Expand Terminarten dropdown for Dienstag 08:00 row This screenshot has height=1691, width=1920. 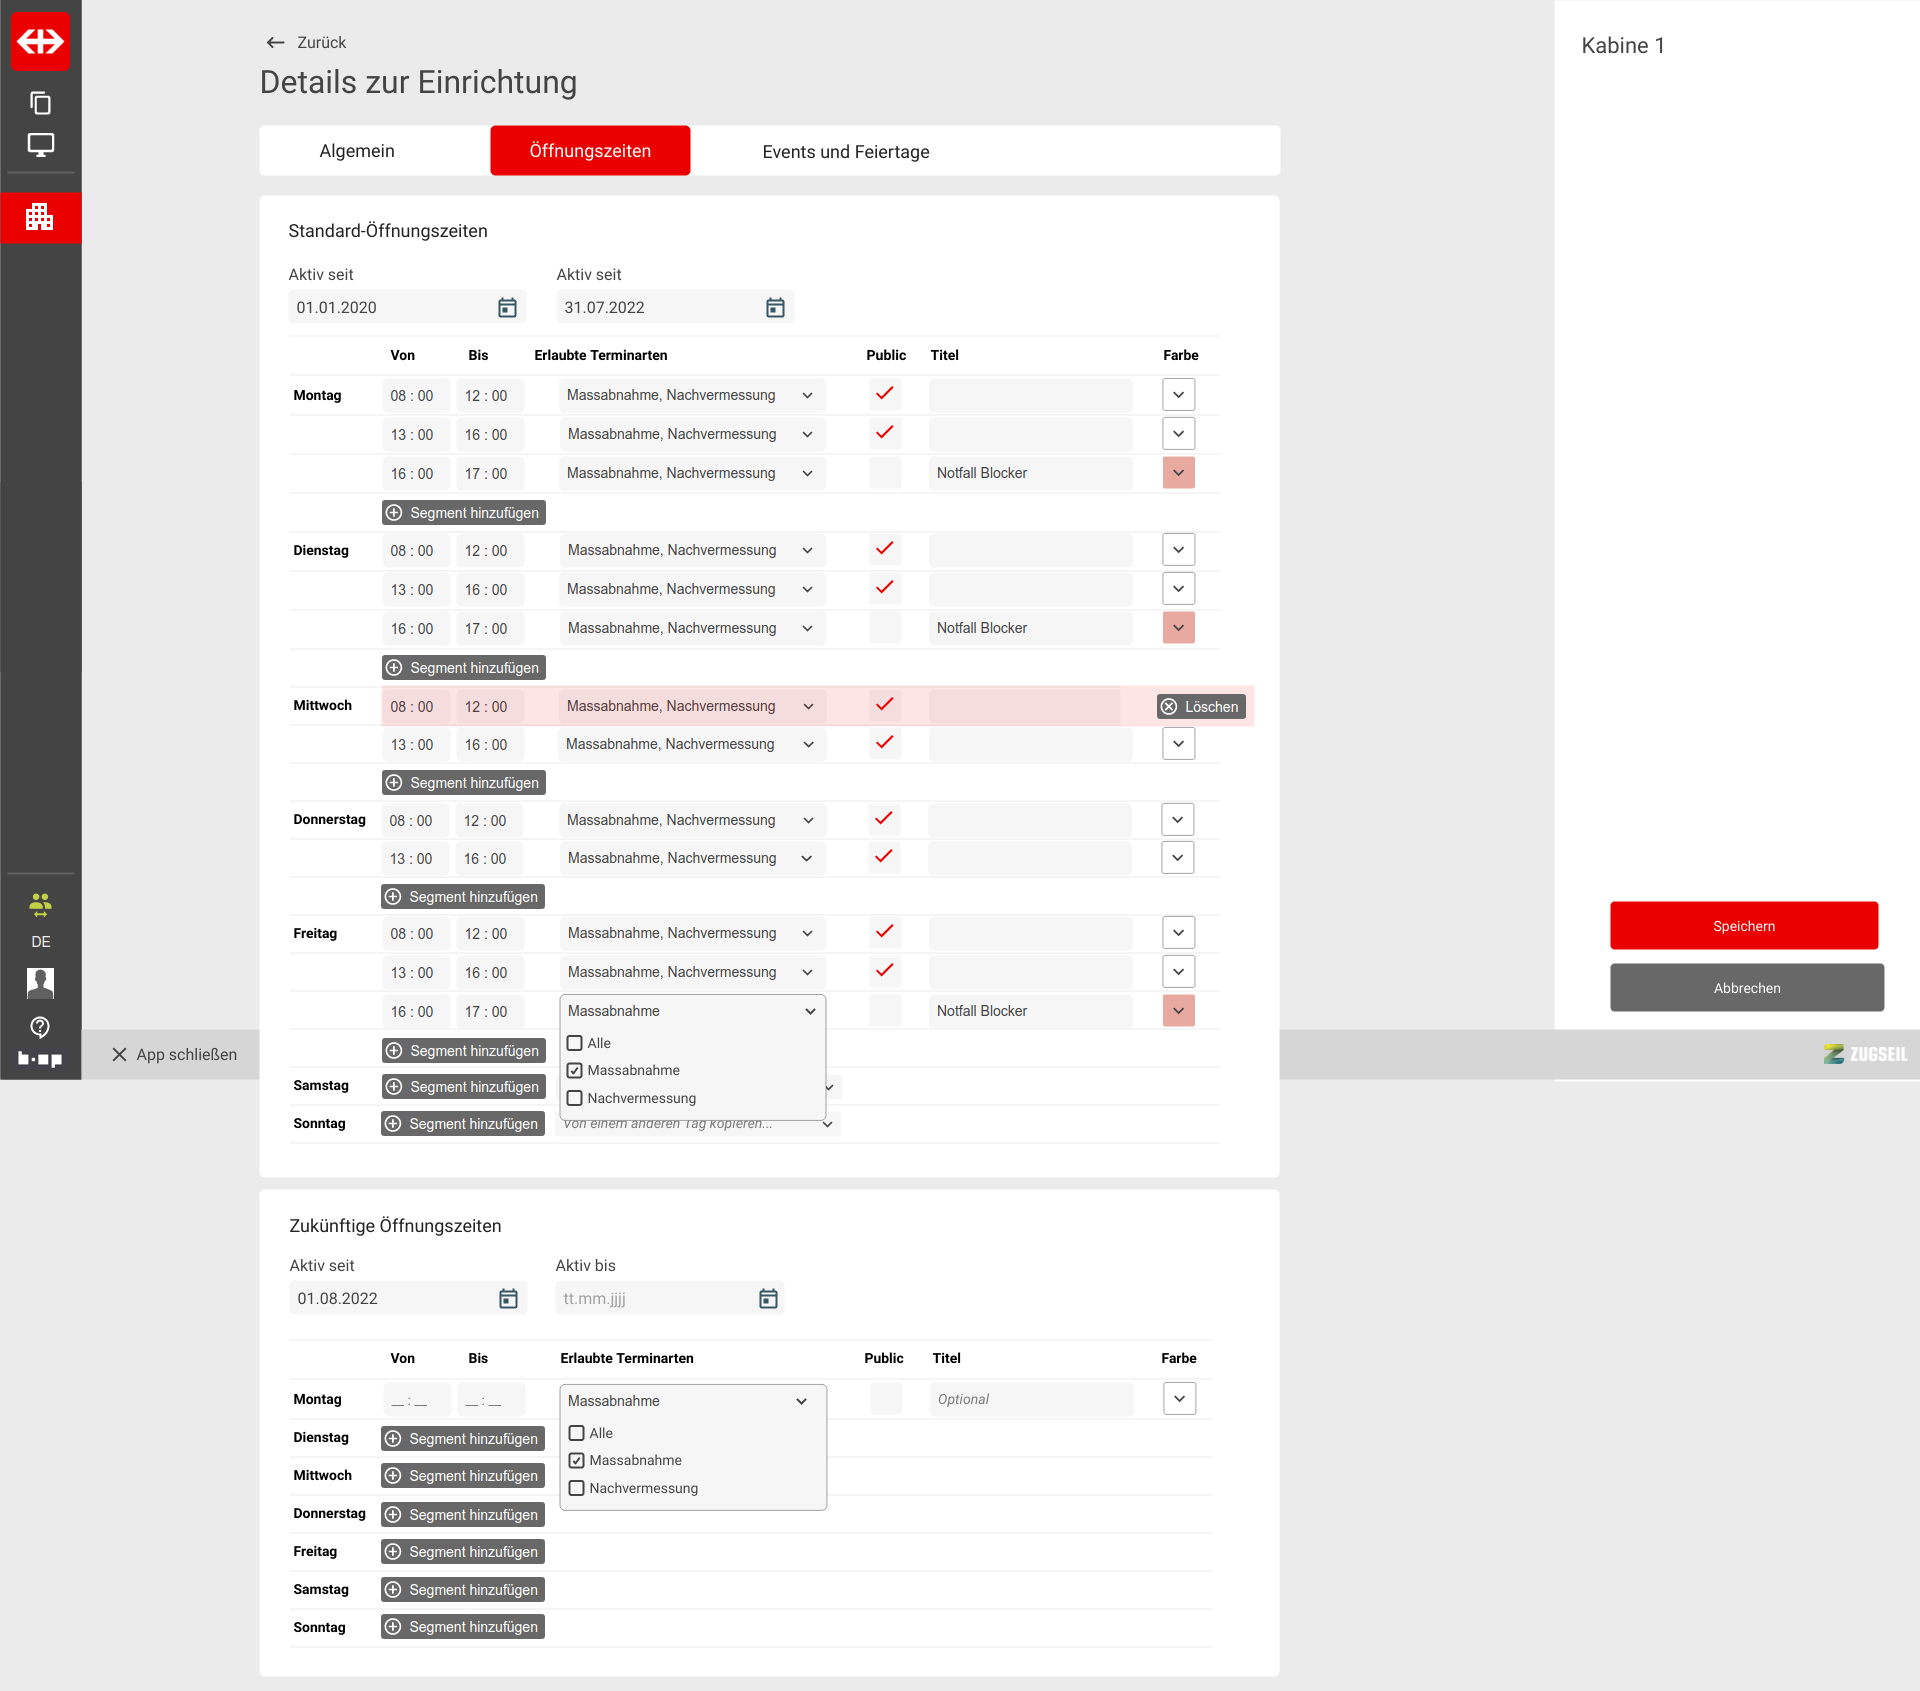click(807, 550)
